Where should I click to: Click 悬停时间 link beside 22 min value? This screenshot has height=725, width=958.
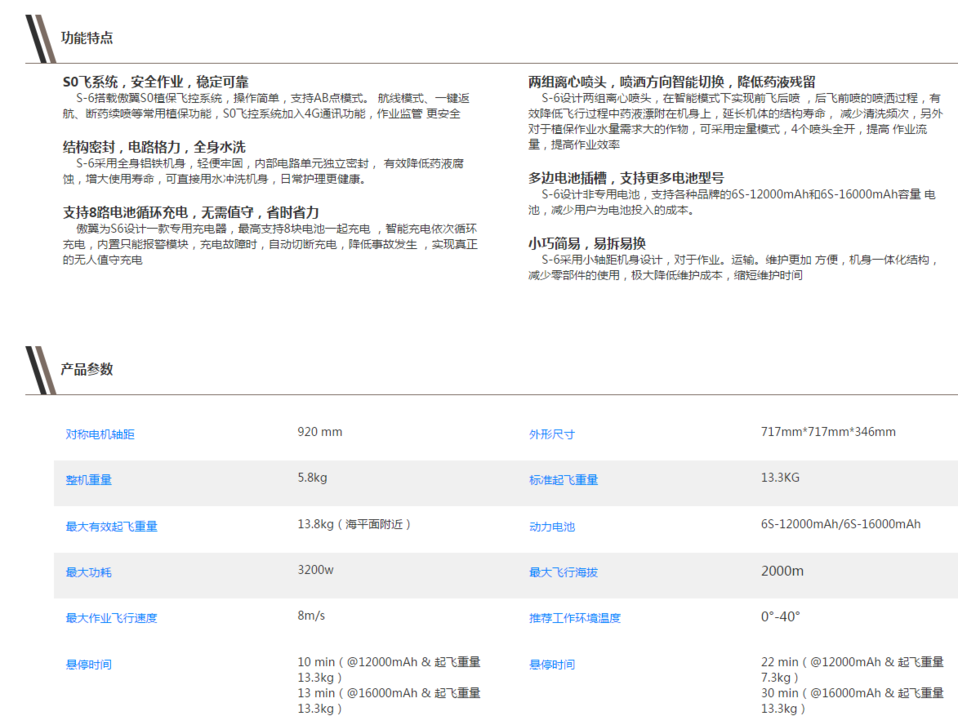(x=552, y=665)
